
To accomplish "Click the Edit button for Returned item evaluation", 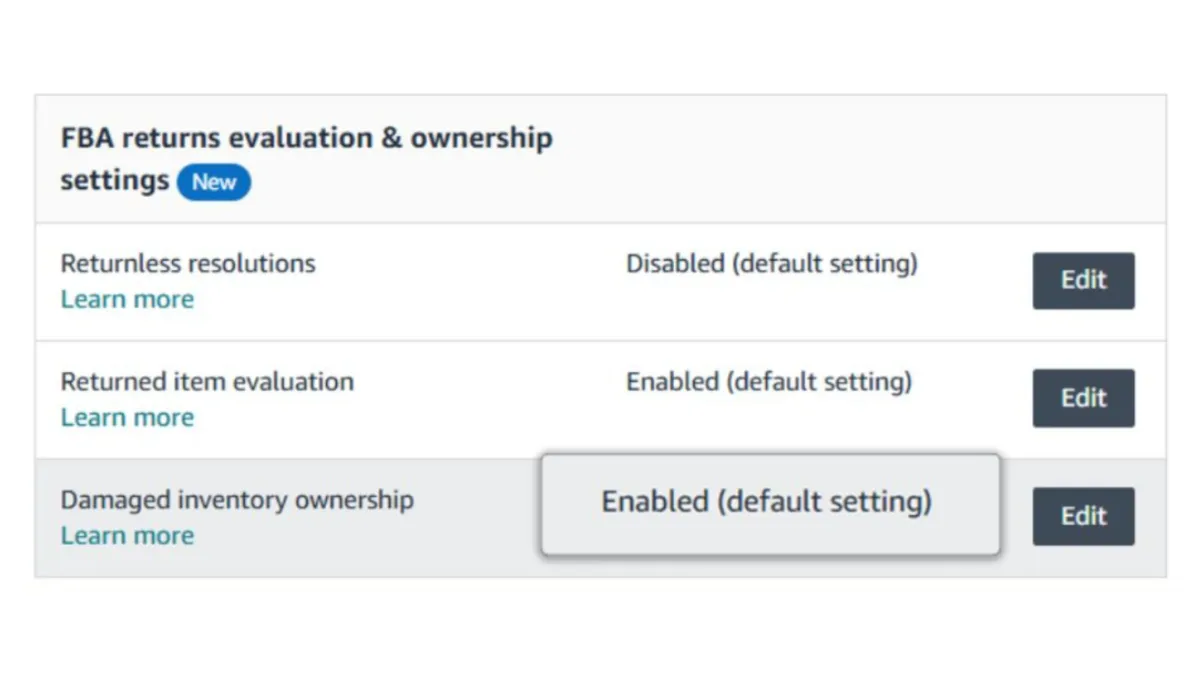I will 1083,398.
